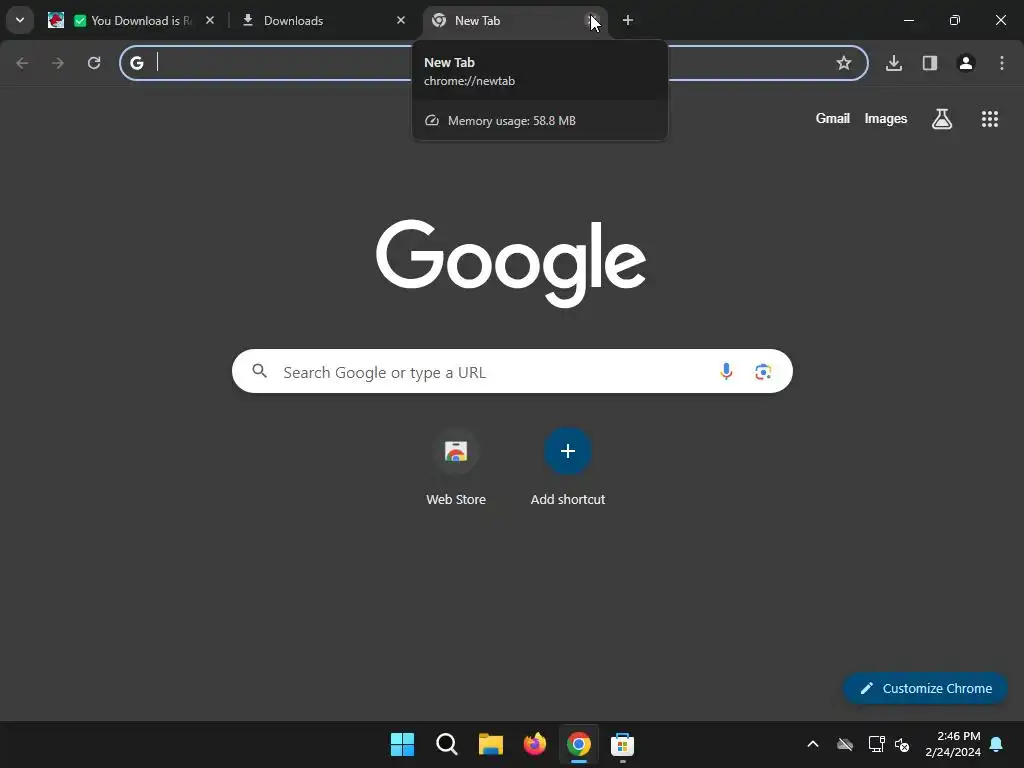Open Gmail link

point(833,118)
